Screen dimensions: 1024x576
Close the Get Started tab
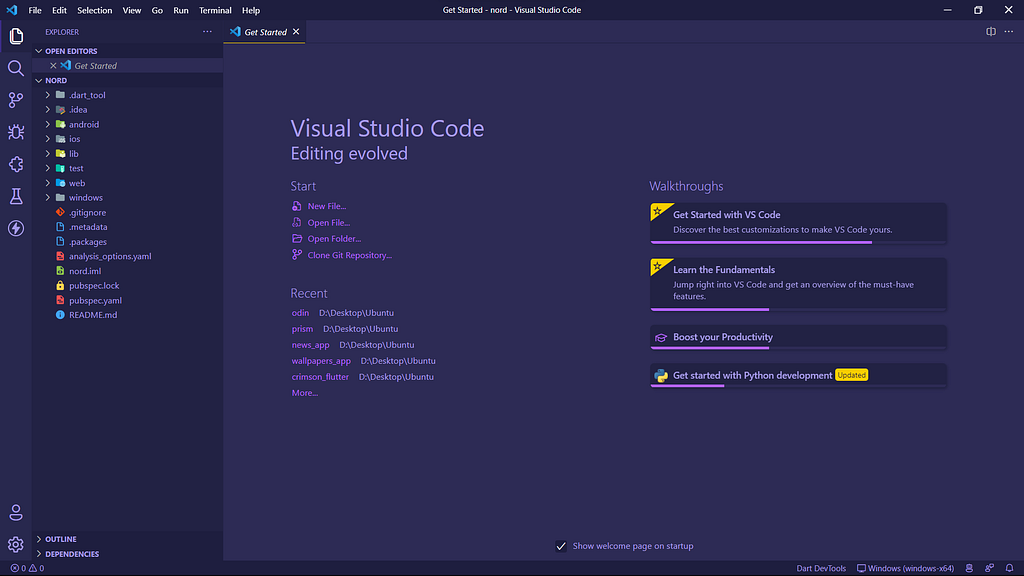296,31
